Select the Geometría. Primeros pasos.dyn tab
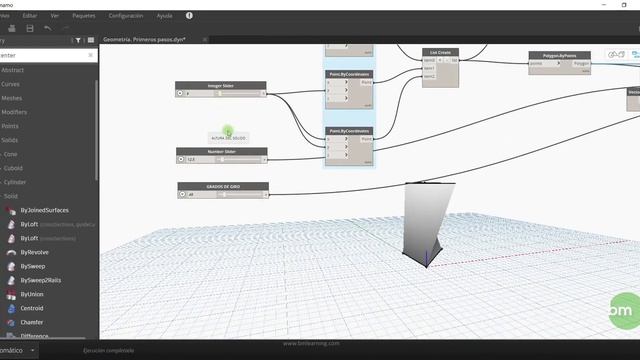This screenshot has height=360, width=640. click(144, 40)
